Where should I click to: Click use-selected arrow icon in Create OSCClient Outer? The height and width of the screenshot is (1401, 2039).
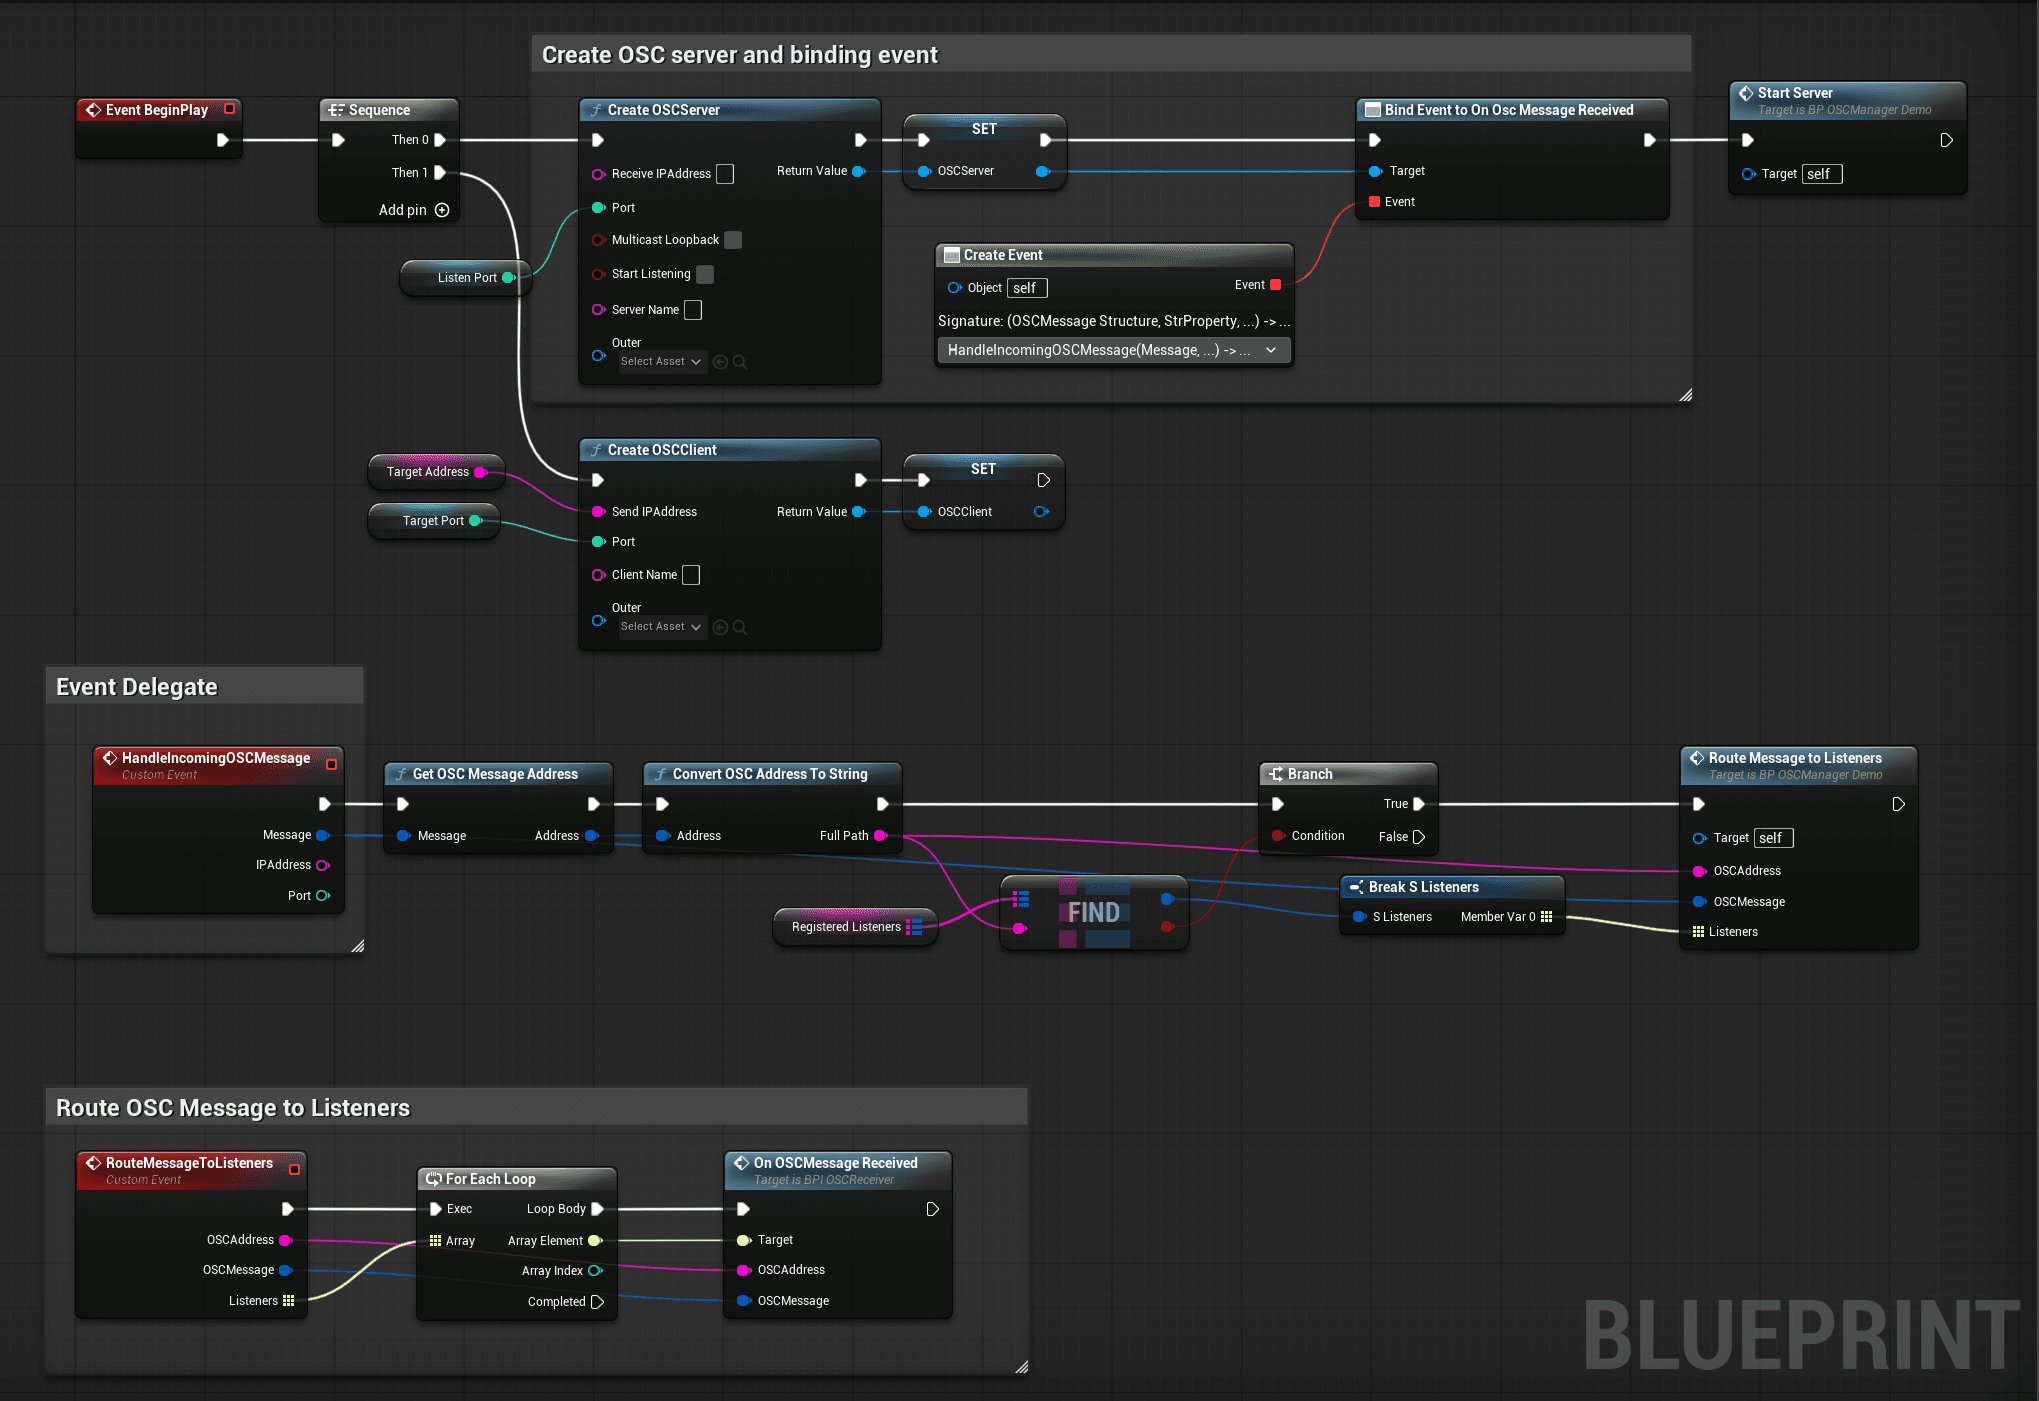(720, 627)
